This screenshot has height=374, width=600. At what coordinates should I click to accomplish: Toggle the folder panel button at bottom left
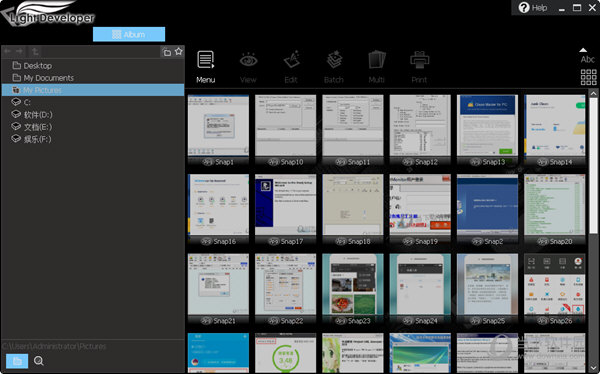pos(17,361)
